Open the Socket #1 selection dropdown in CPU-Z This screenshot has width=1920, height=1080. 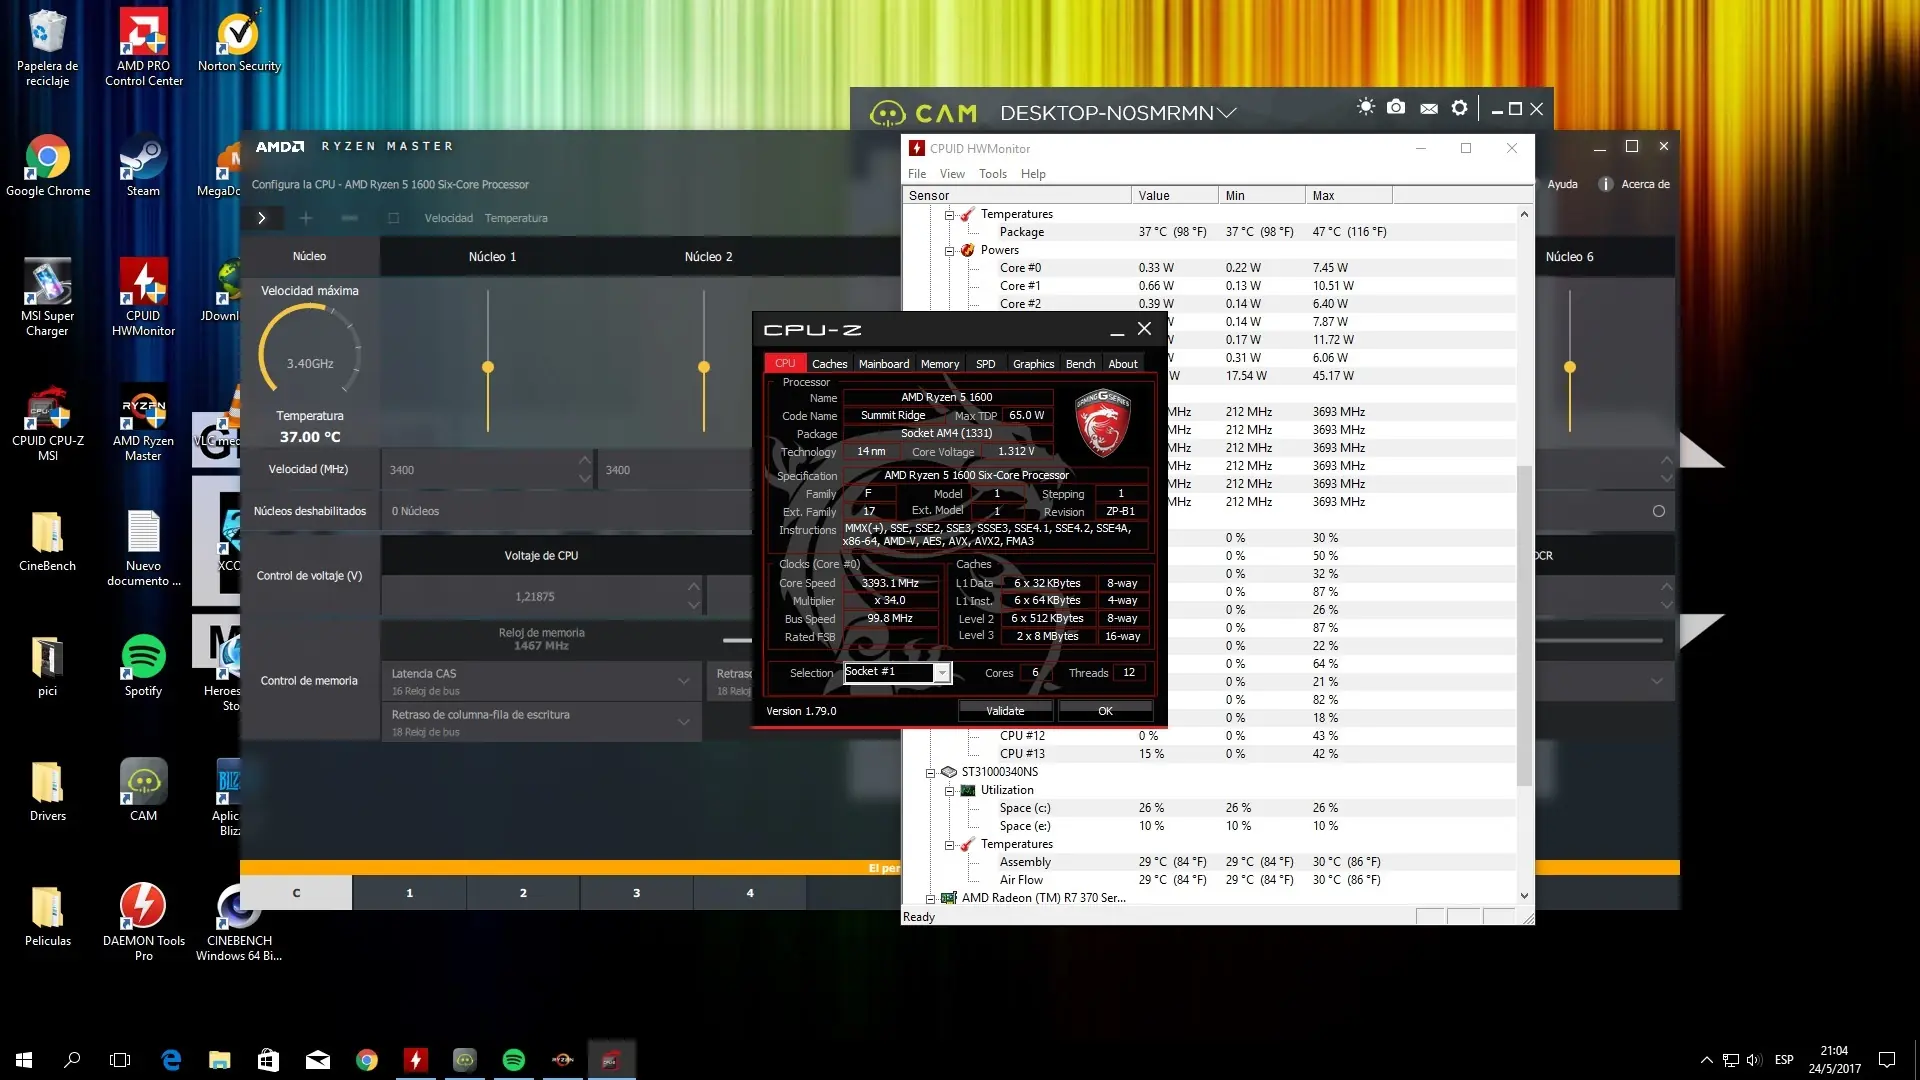click(941, 673)
